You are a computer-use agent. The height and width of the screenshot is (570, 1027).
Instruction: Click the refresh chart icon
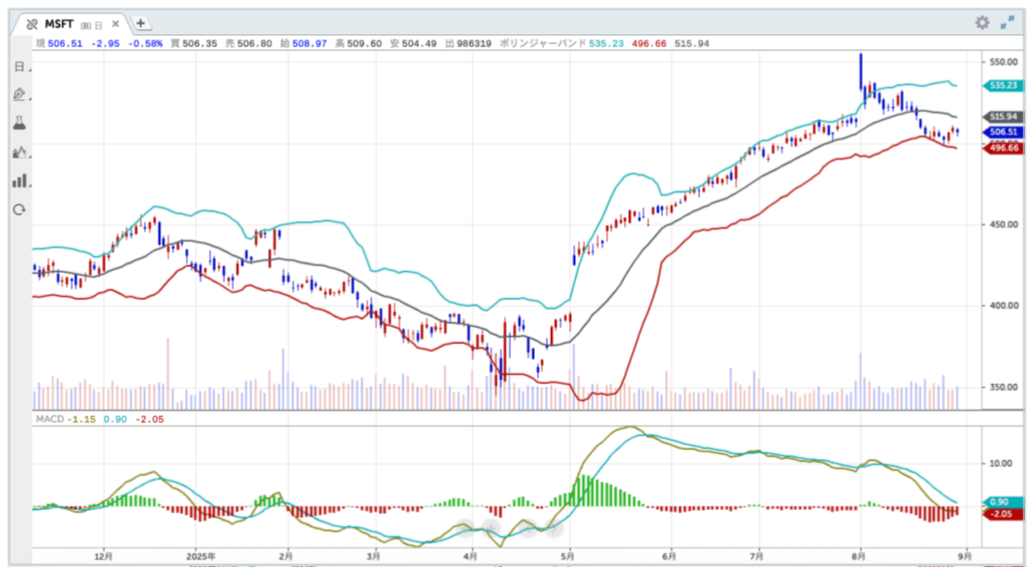(19, 210)
